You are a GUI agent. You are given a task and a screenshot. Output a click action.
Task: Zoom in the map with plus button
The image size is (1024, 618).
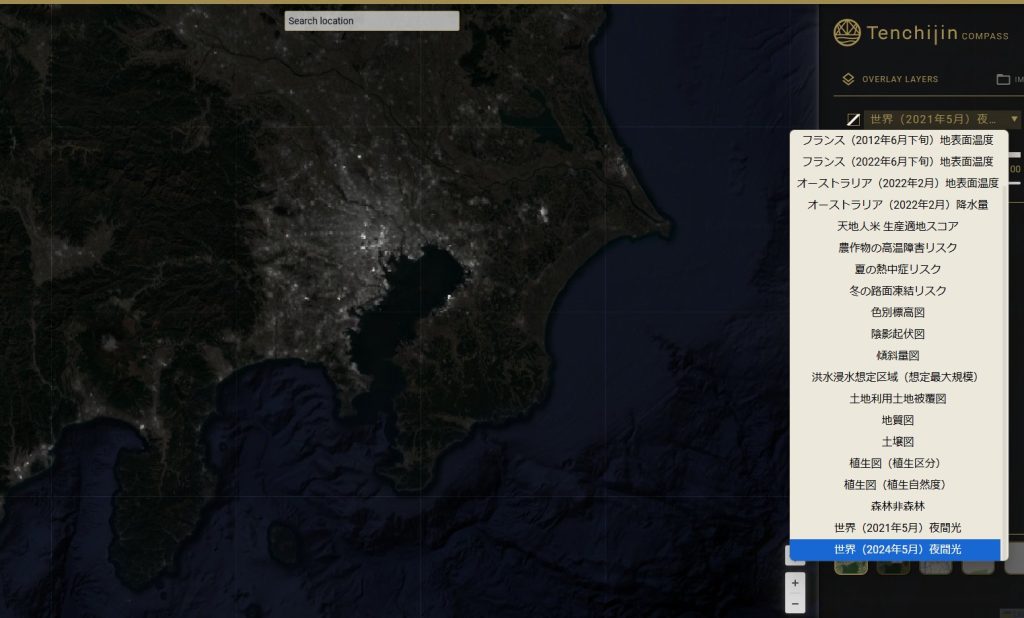point(795,583)
